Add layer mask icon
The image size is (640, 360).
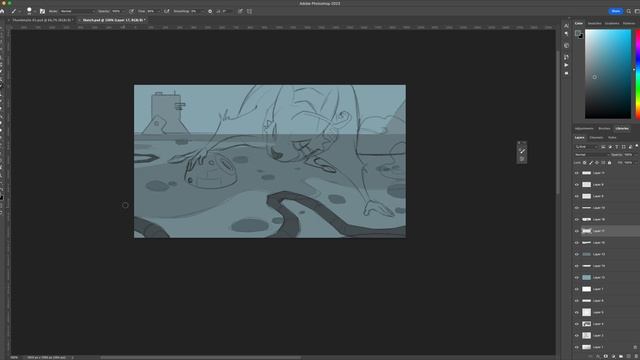(606, 356)
